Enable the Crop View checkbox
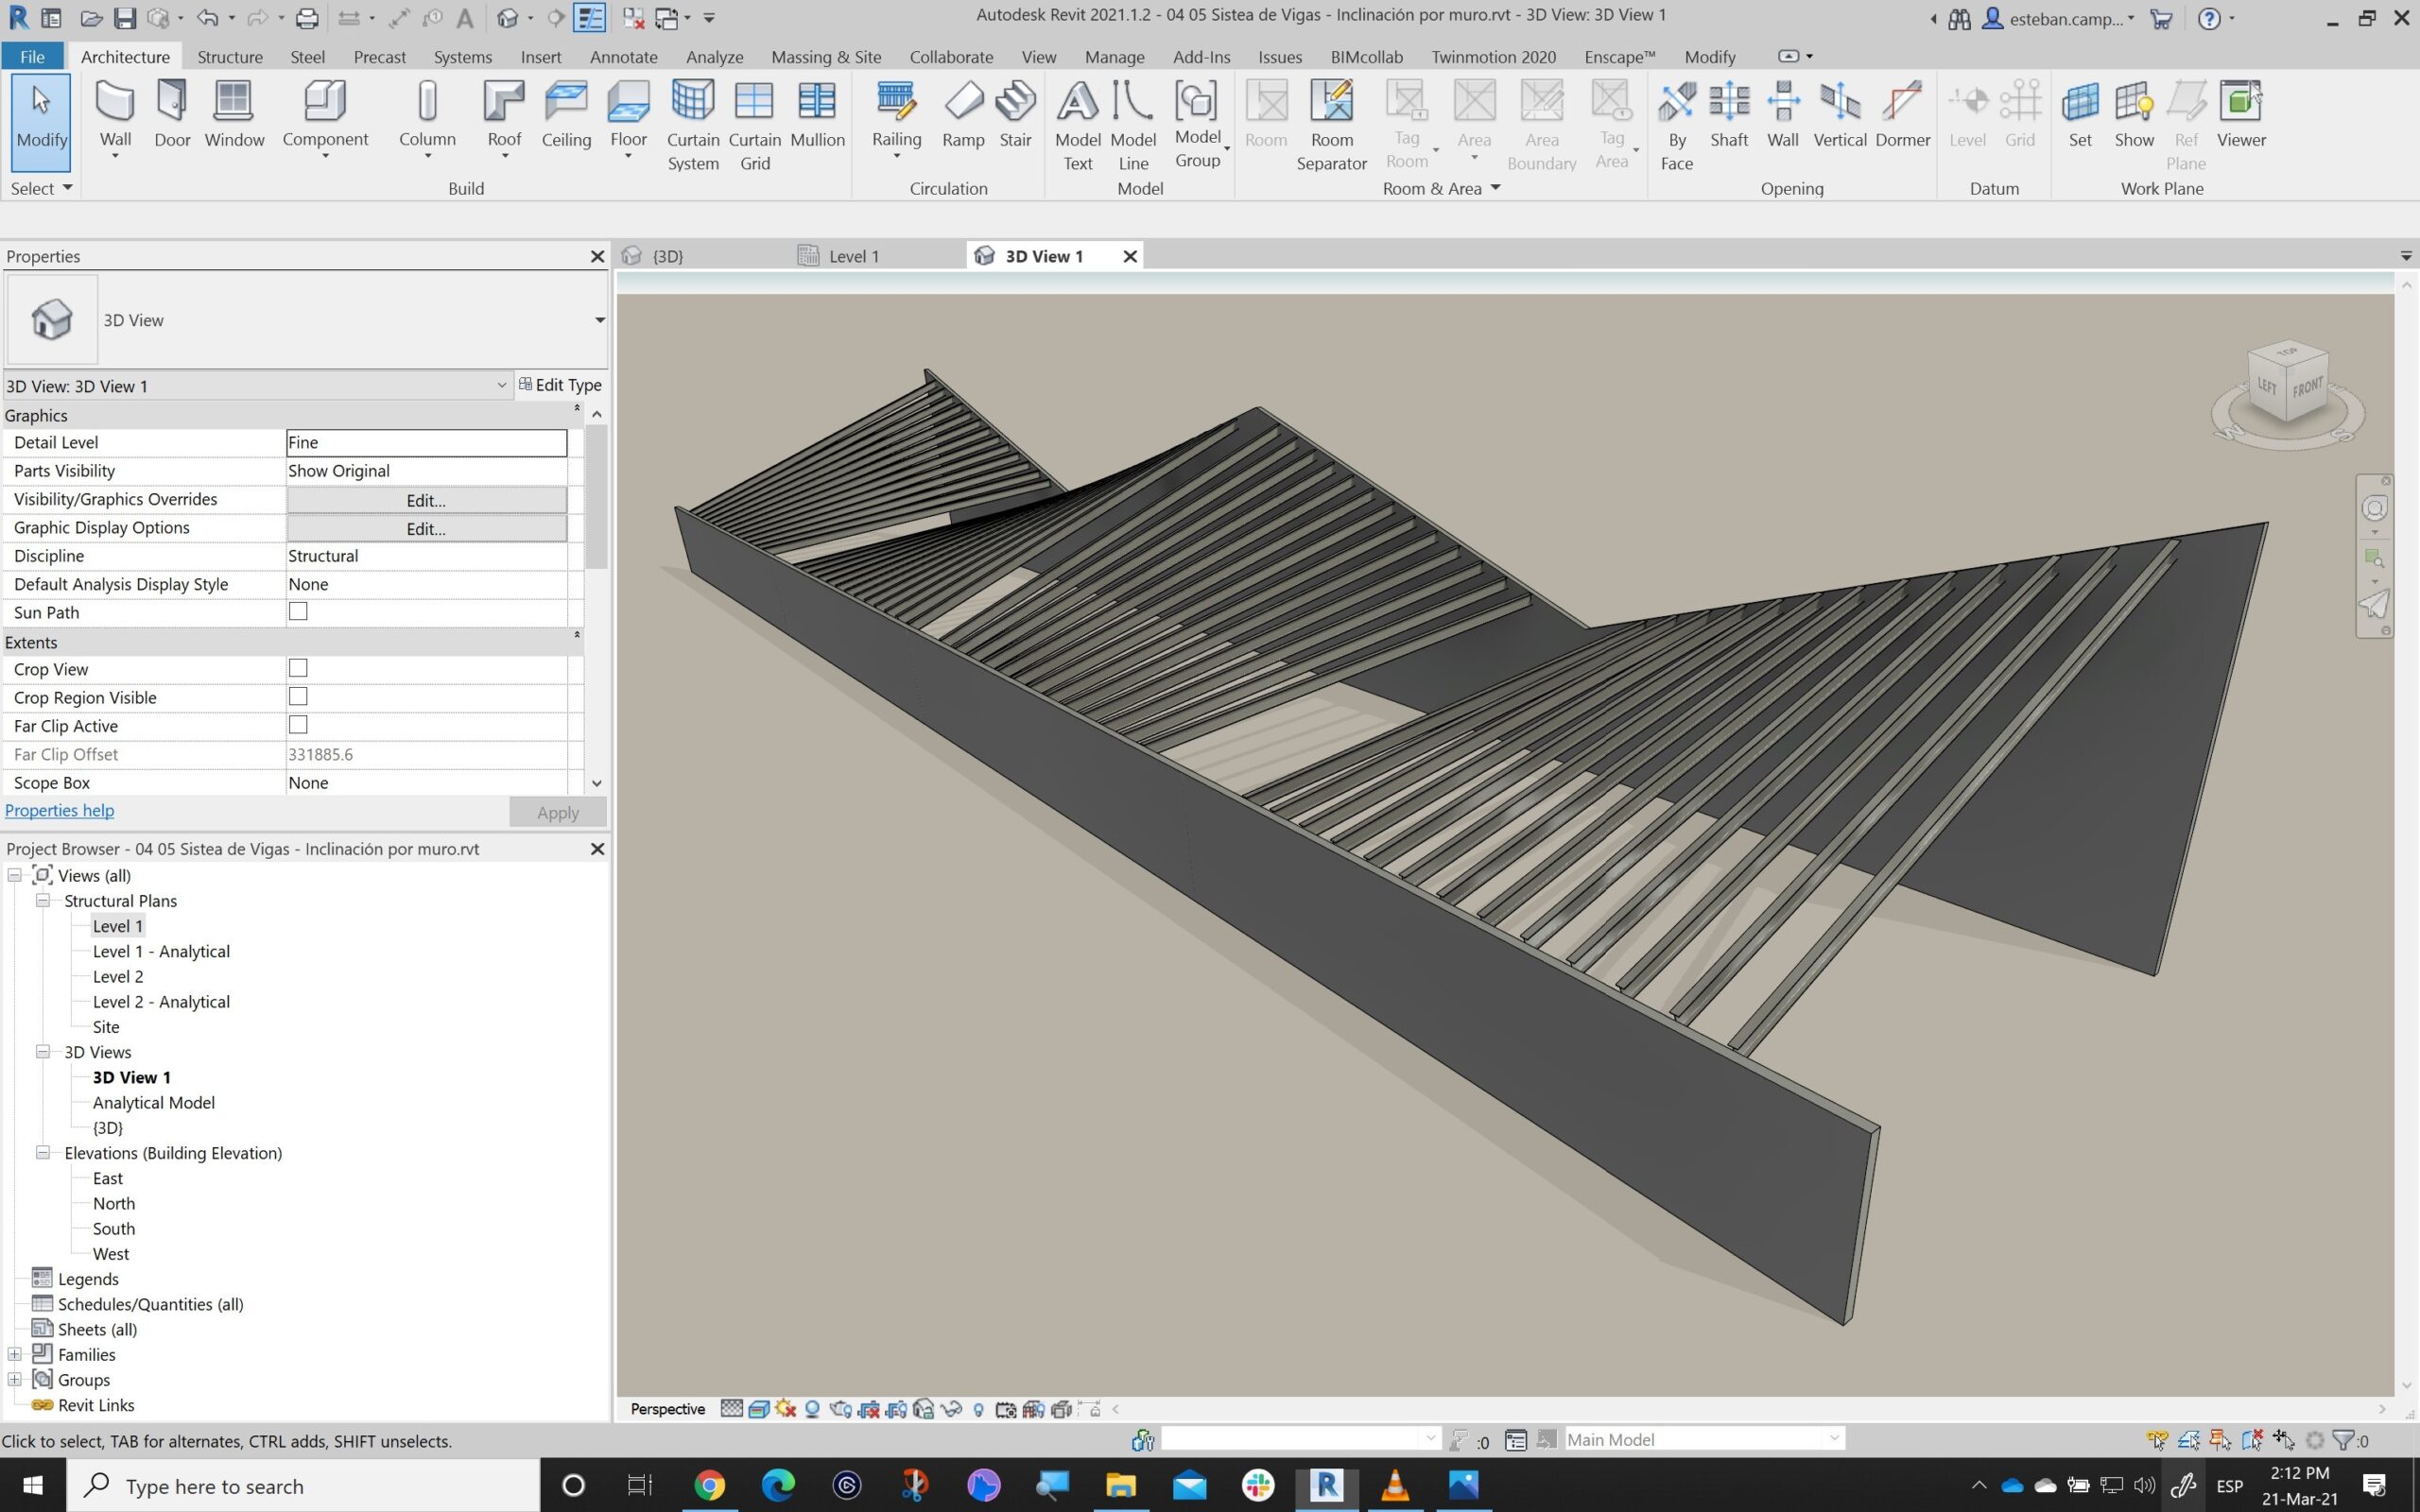 pos(298,668)
